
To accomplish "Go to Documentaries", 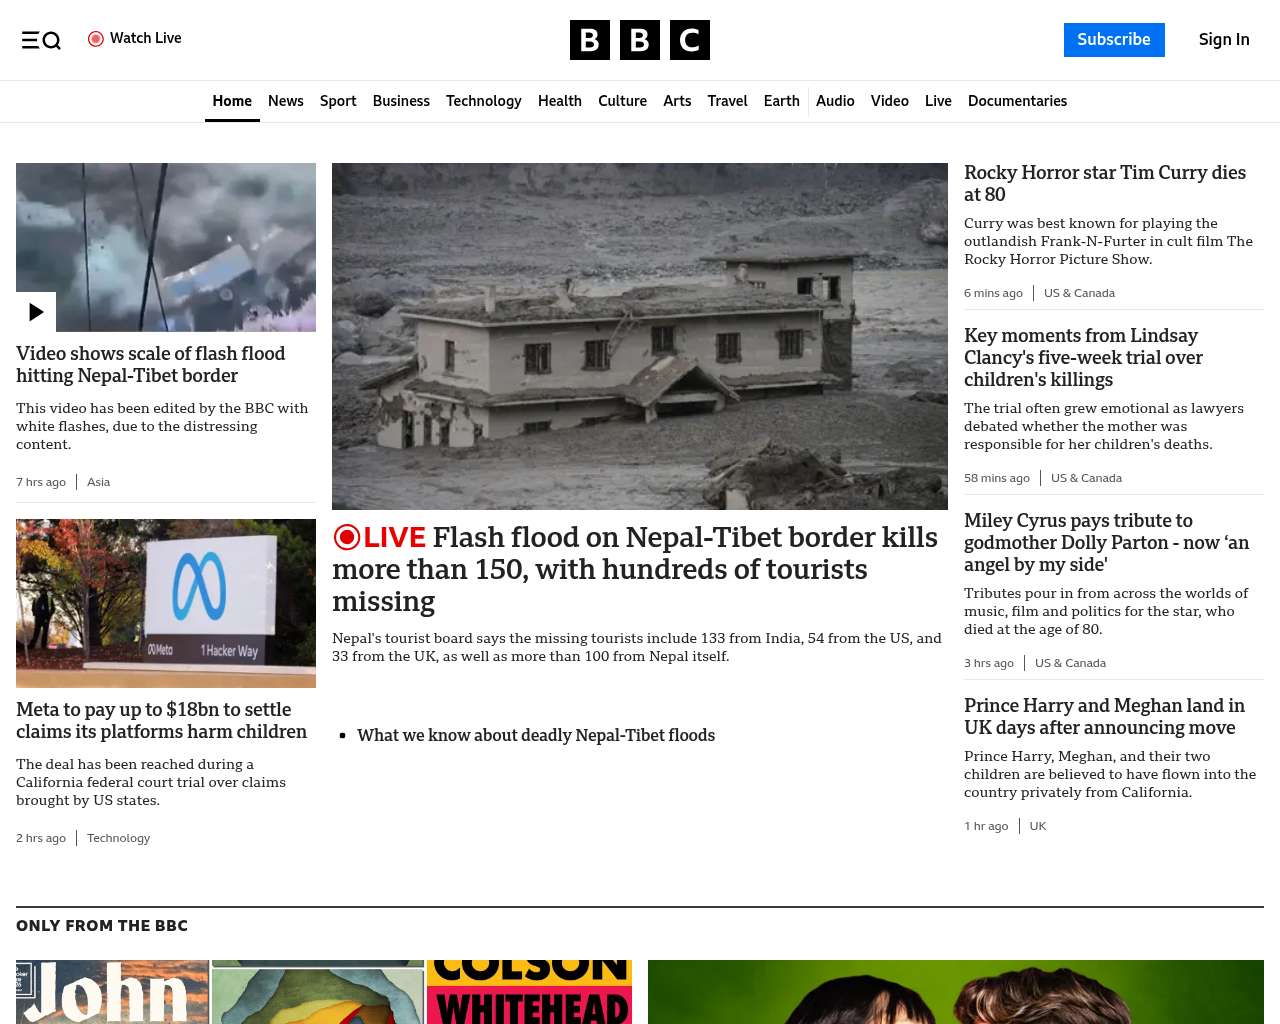I will [x=1017, y=101].
